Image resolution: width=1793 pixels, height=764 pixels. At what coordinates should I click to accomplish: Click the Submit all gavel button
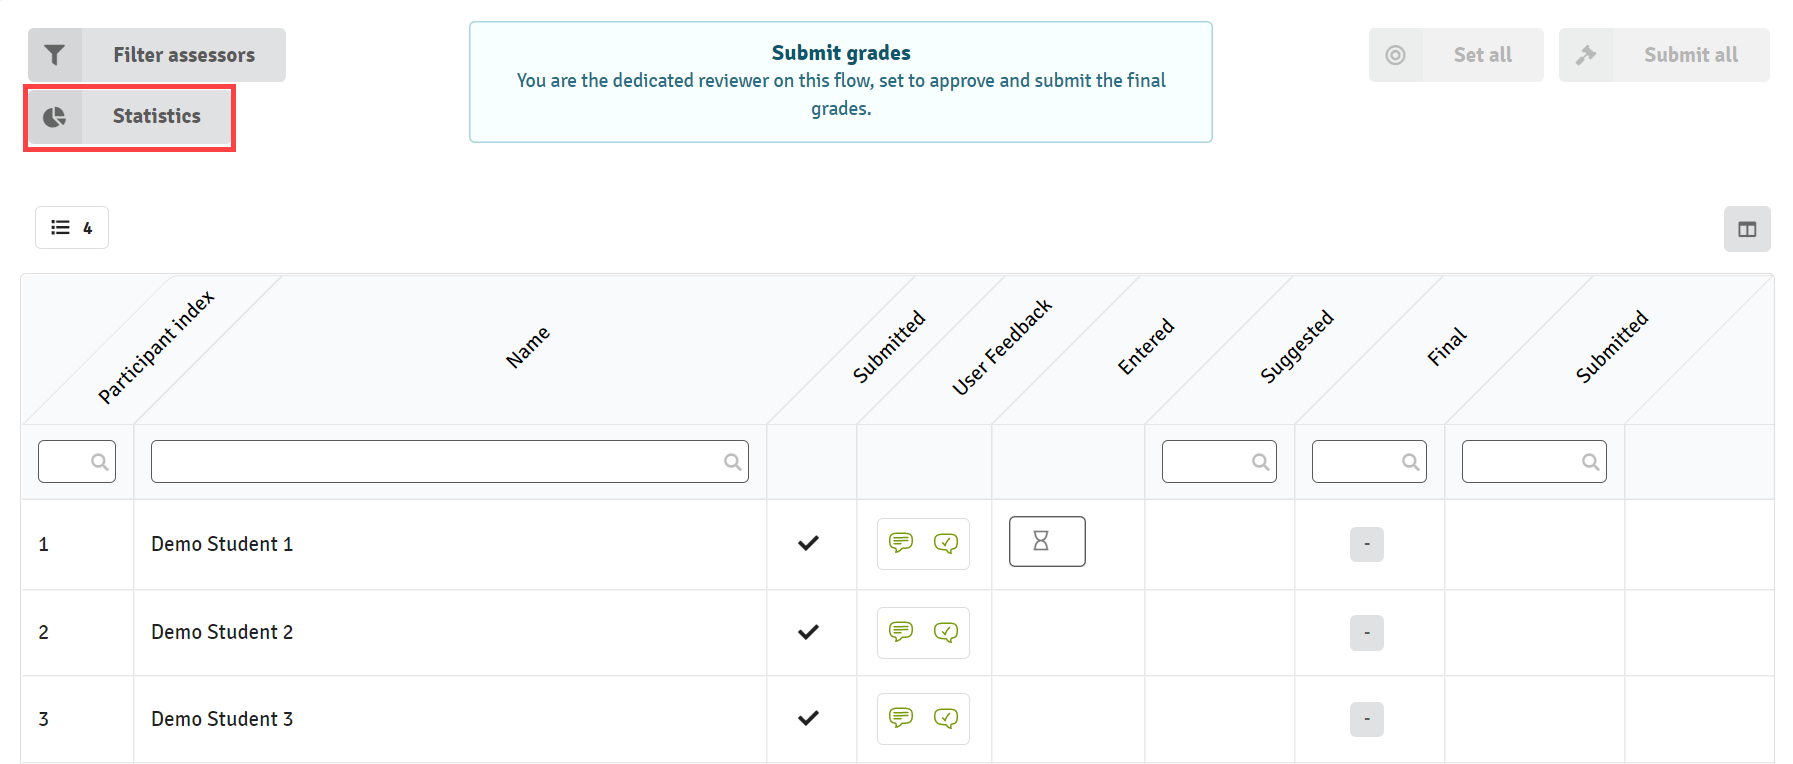(x=1664, y=55)
